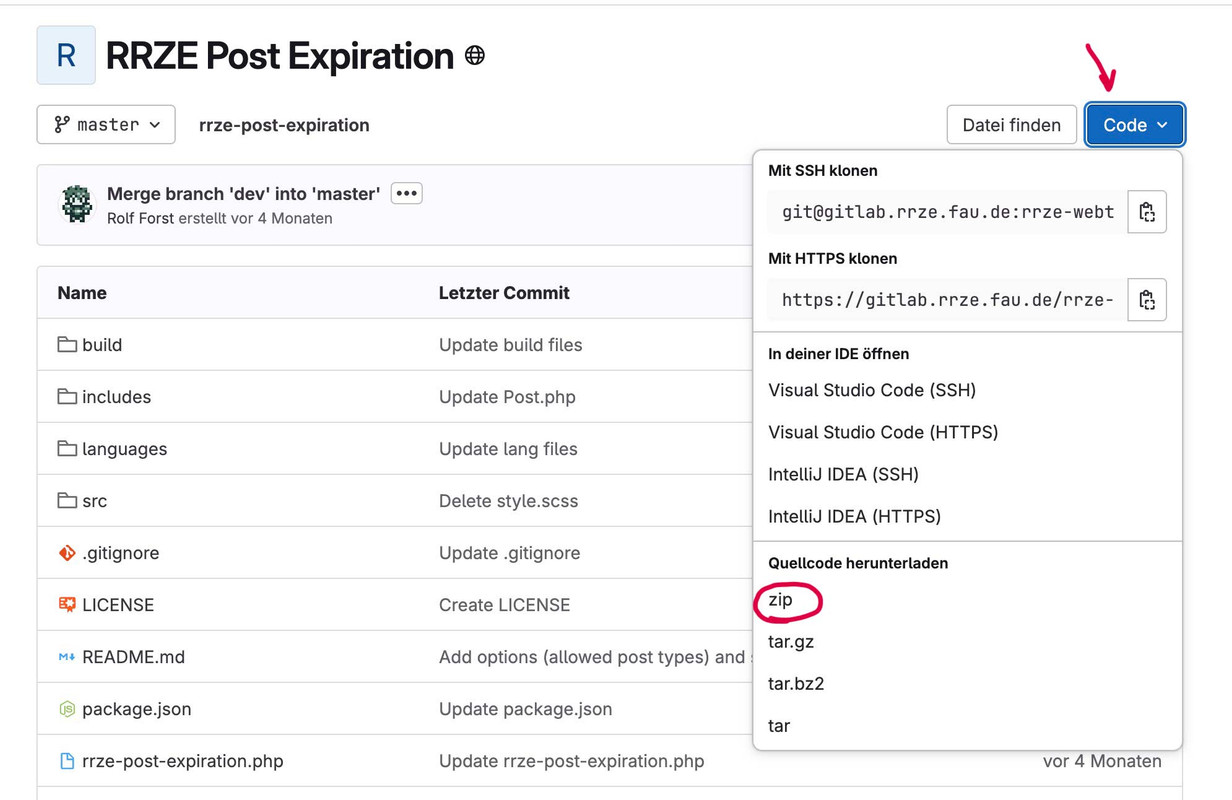This screenshot has height=800, width=1232.
Task: Click the LICENSE file icon
Action: [x=67, y=605]
